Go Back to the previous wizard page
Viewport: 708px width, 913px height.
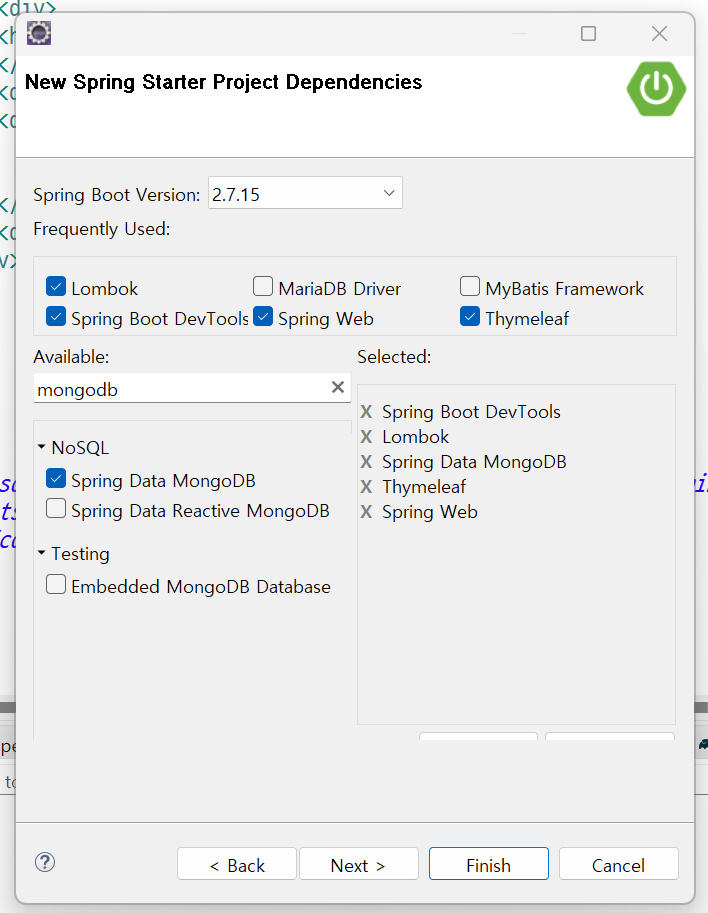tap(237, 864)
